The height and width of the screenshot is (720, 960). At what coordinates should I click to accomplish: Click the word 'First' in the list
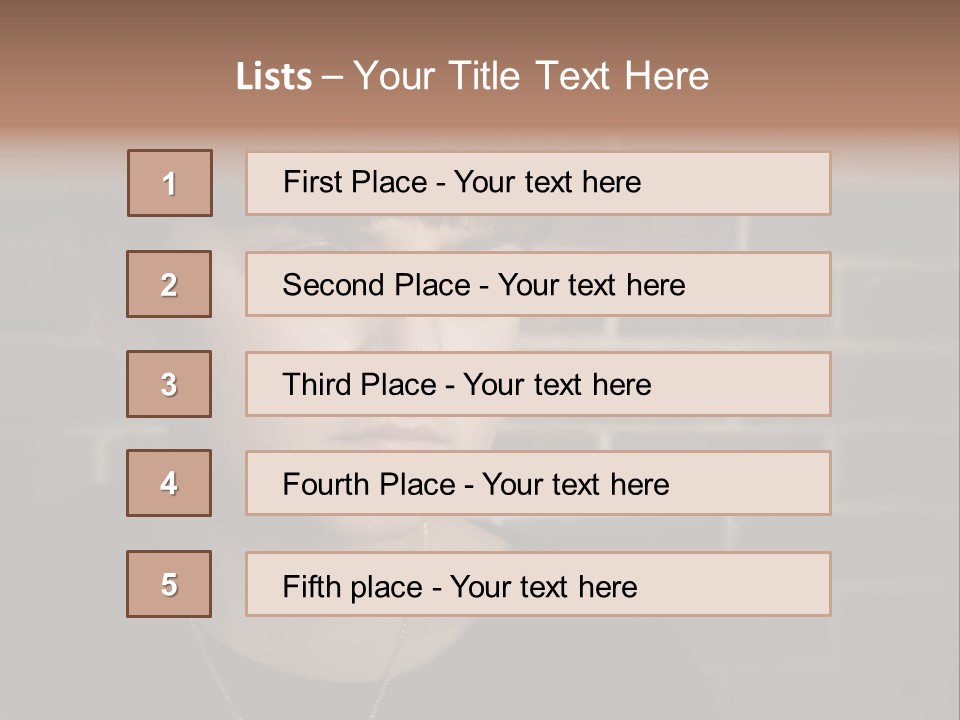pos(313,182)
